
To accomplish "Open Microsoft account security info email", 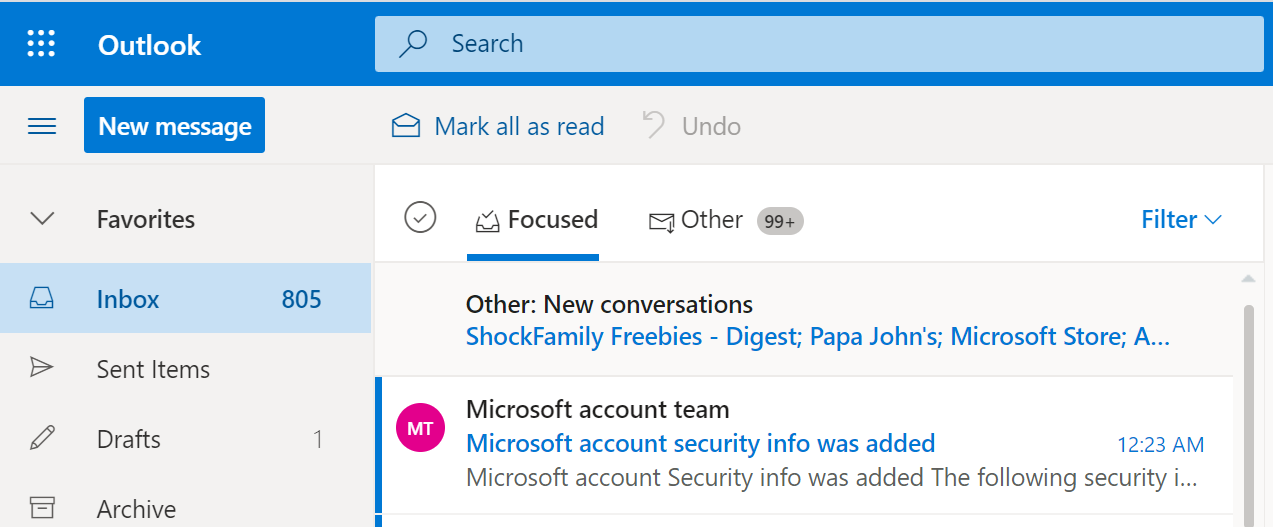I will 700,443.
